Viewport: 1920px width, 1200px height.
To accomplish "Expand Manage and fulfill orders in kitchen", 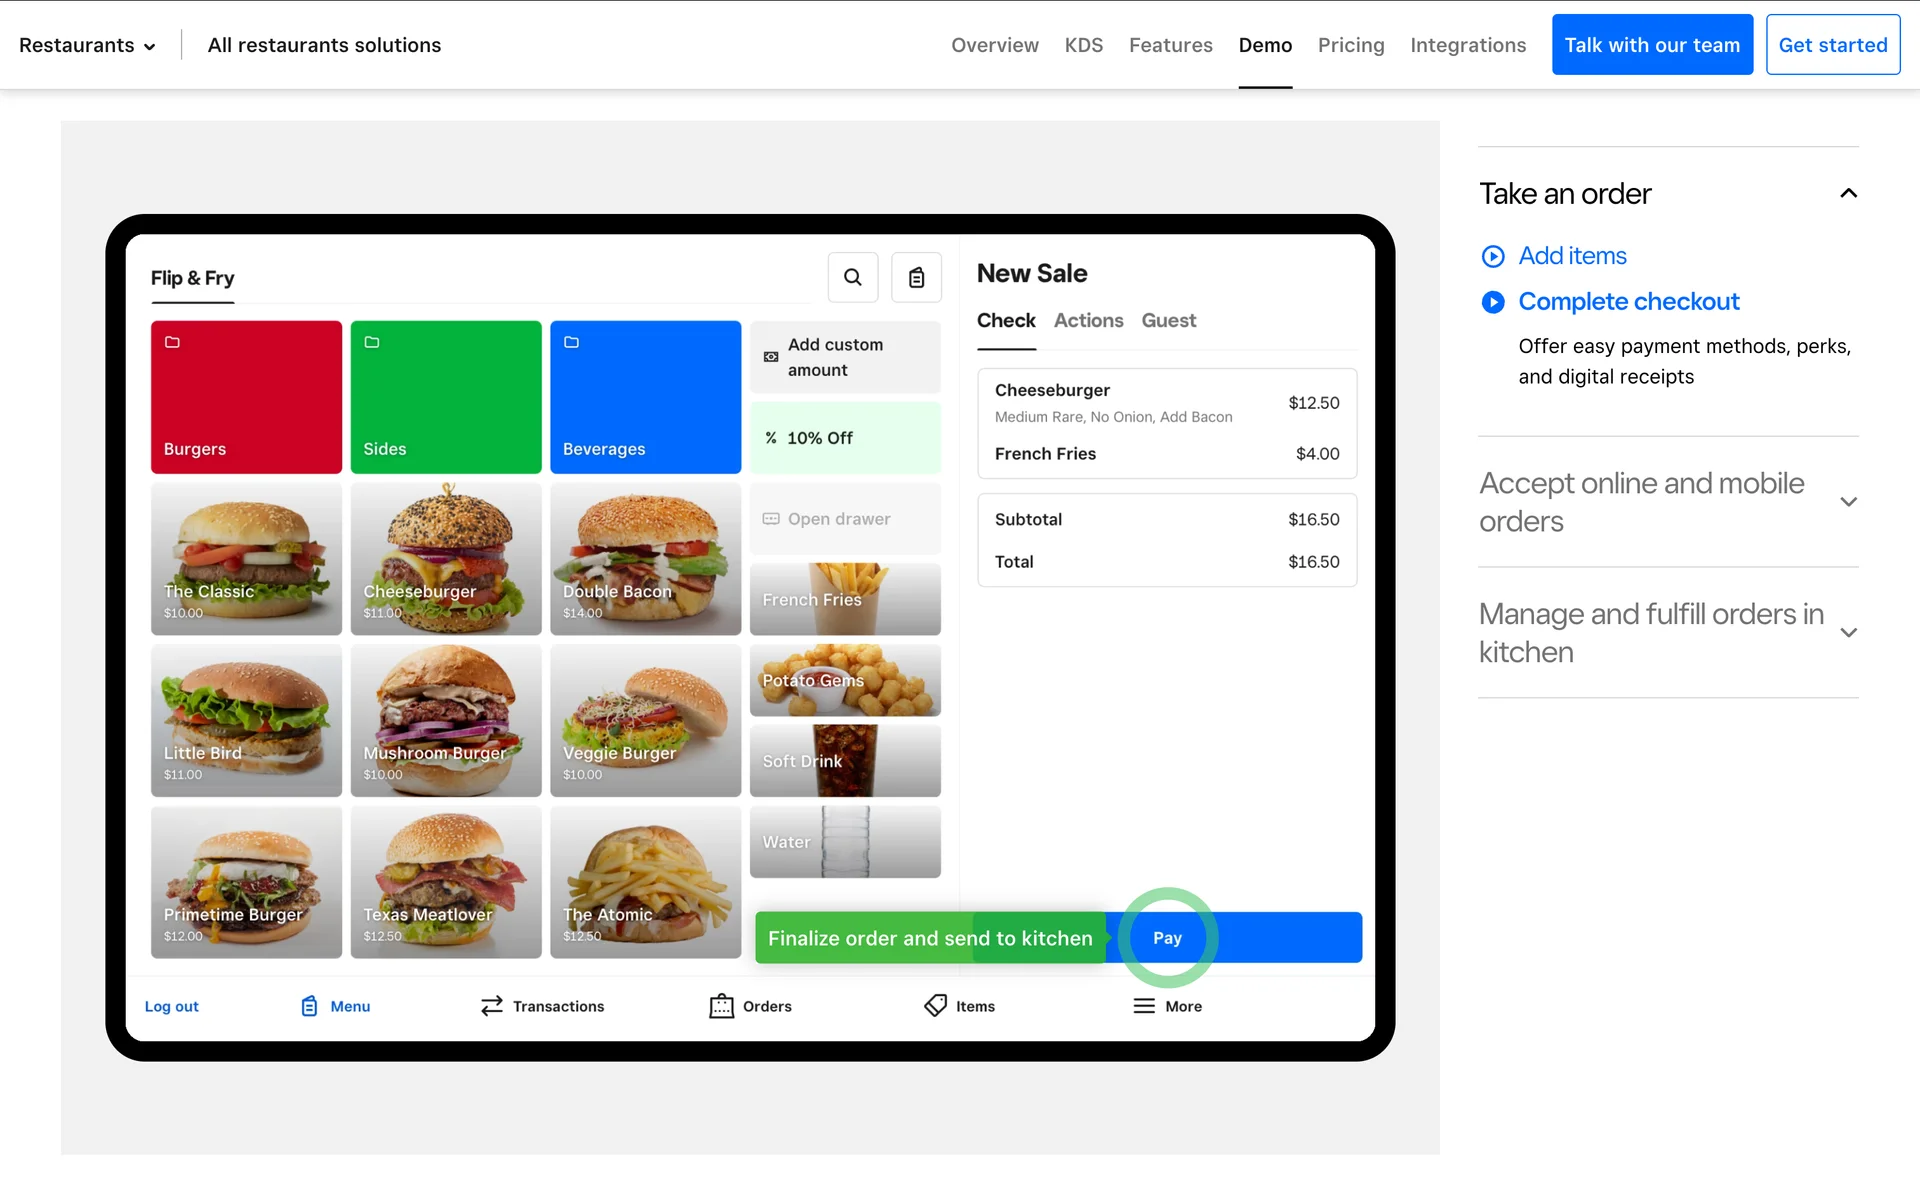I will click(x=1848, y=633).
